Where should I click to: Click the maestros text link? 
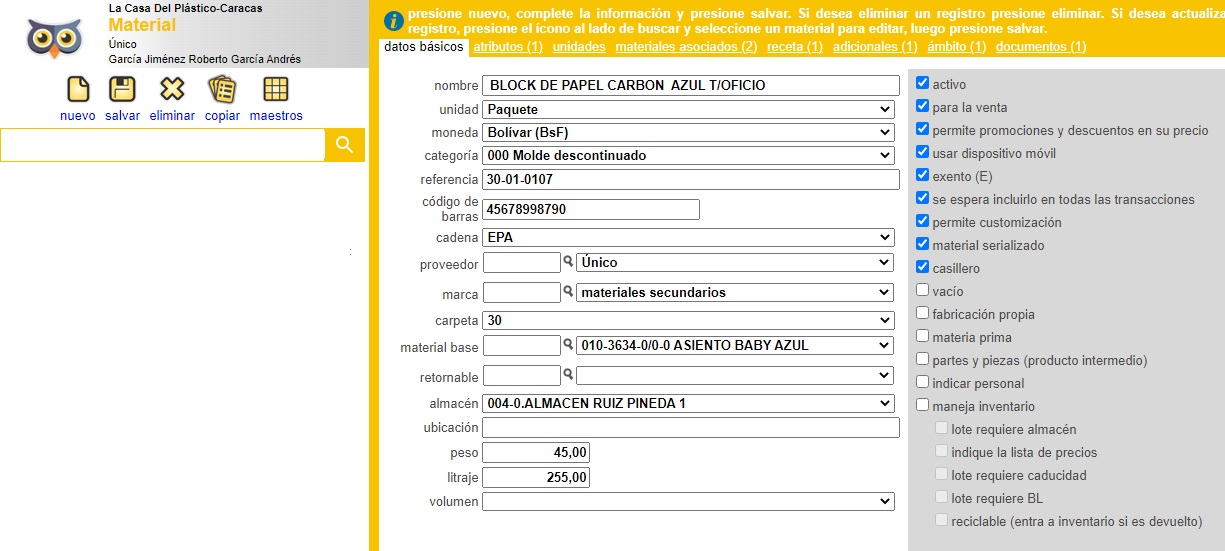click(276, 116)
